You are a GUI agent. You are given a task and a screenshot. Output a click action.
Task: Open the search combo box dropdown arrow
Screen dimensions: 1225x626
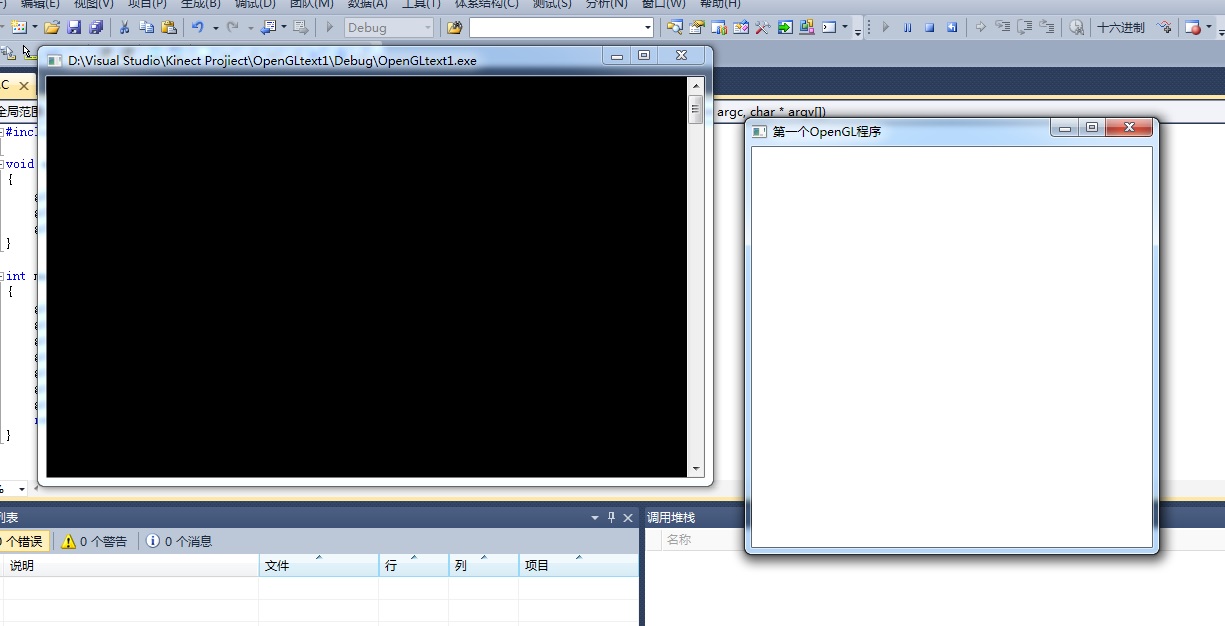click(x=648, y=27)
